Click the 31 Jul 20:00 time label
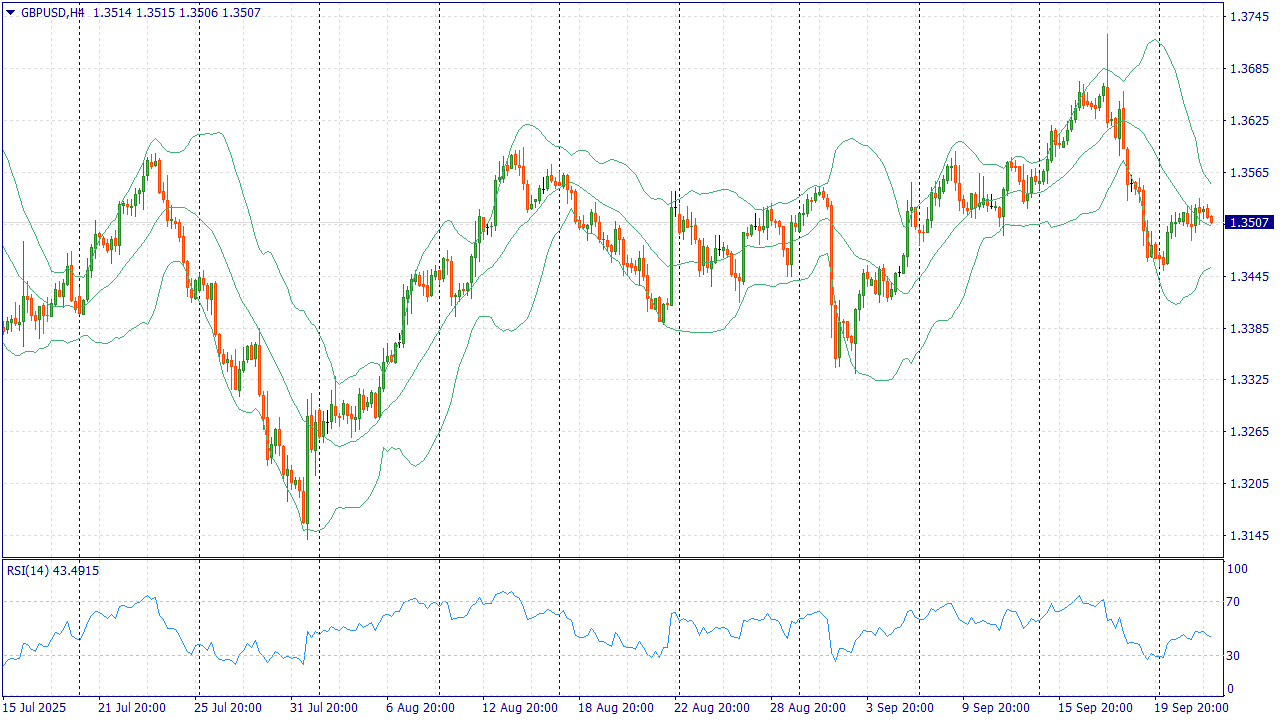Image resolution: width=1280 pixels, height=720 pixels. click(324, 708)
